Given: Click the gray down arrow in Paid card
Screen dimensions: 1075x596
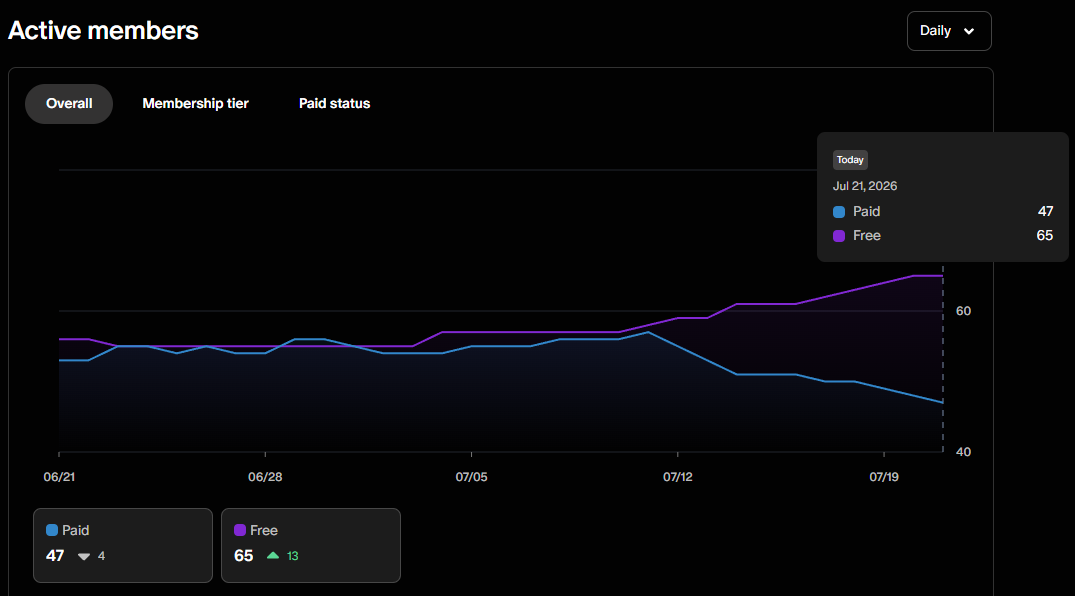Looking at the screenshot, I should click(x=84, y=556).
